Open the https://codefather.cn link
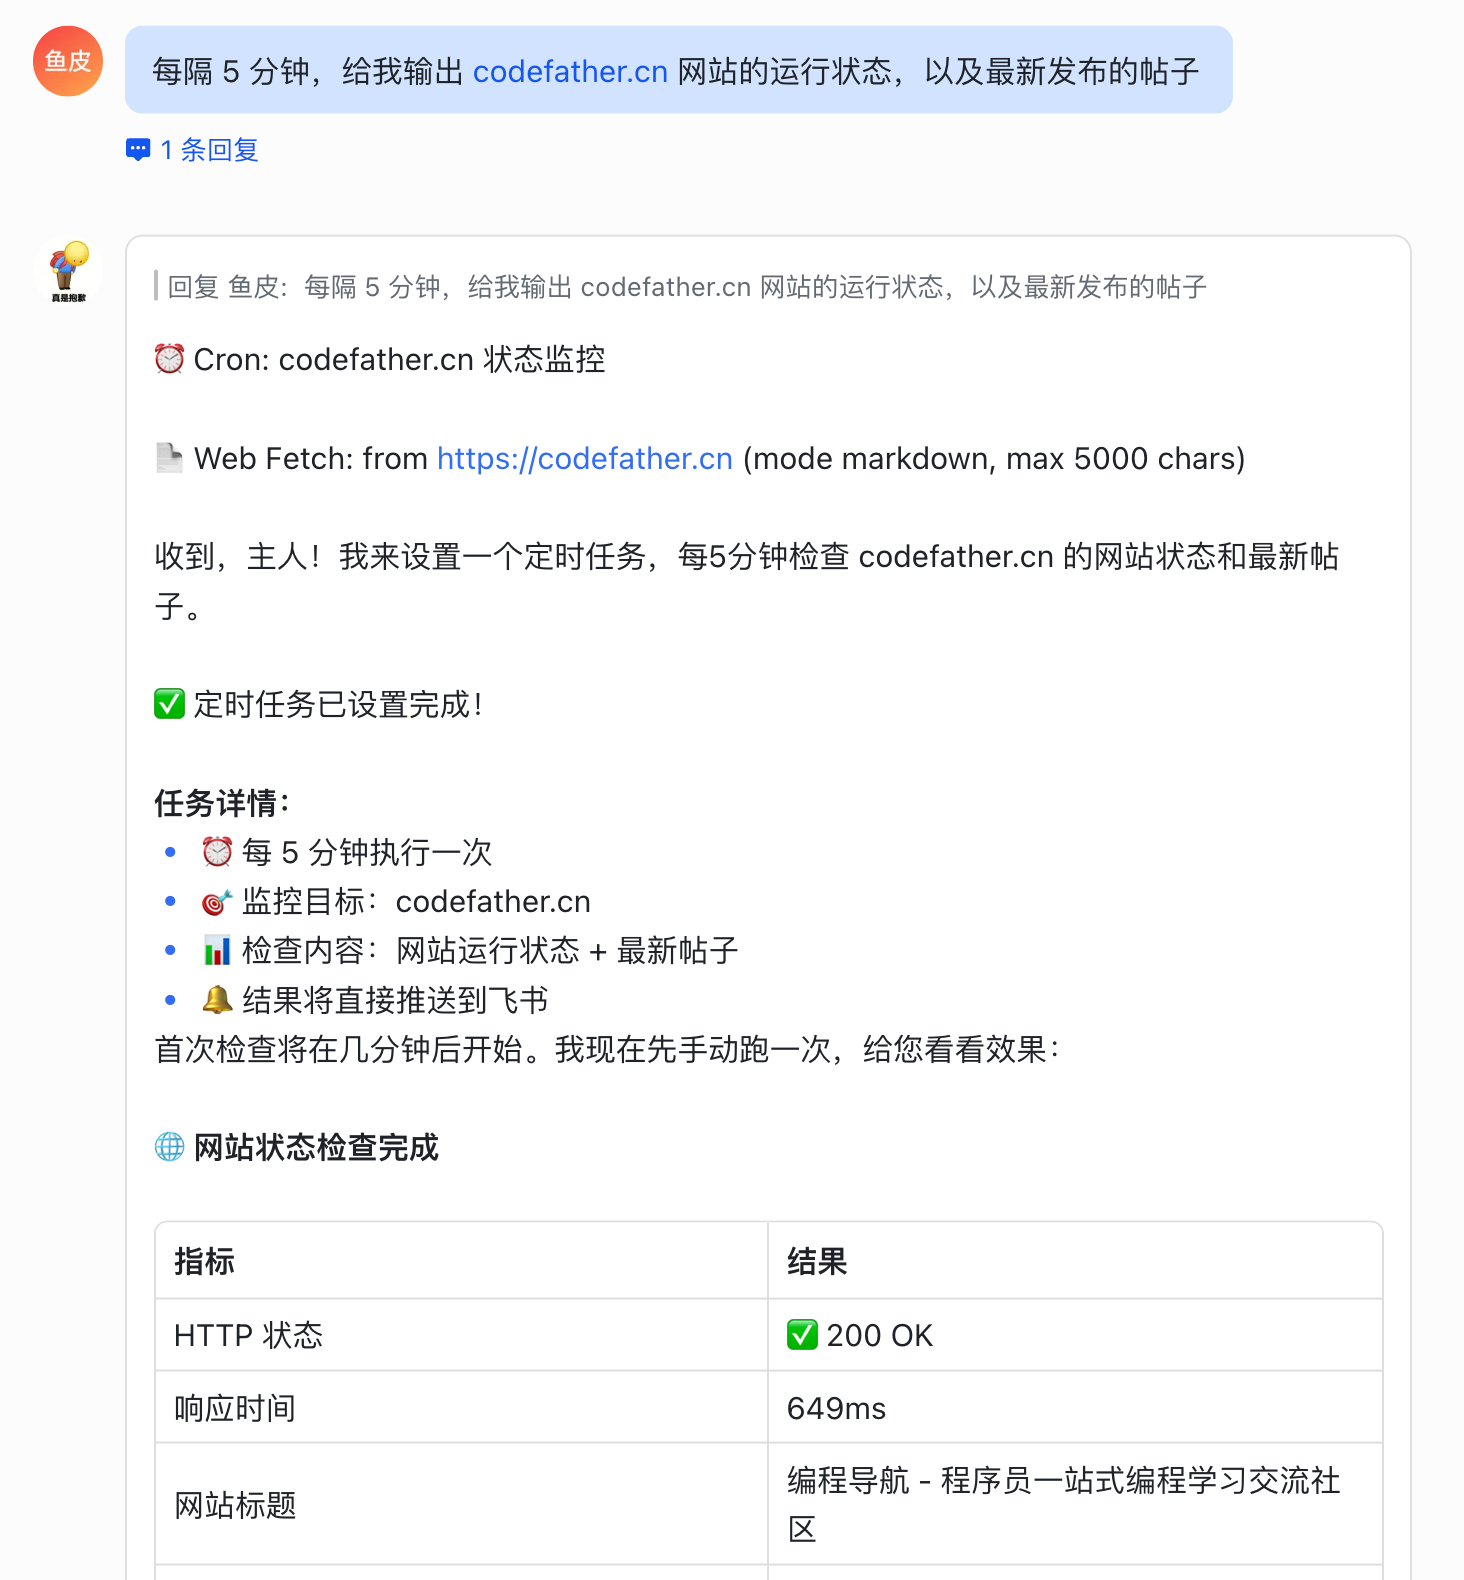1464x1580 pixels. [x=585, y=458]
